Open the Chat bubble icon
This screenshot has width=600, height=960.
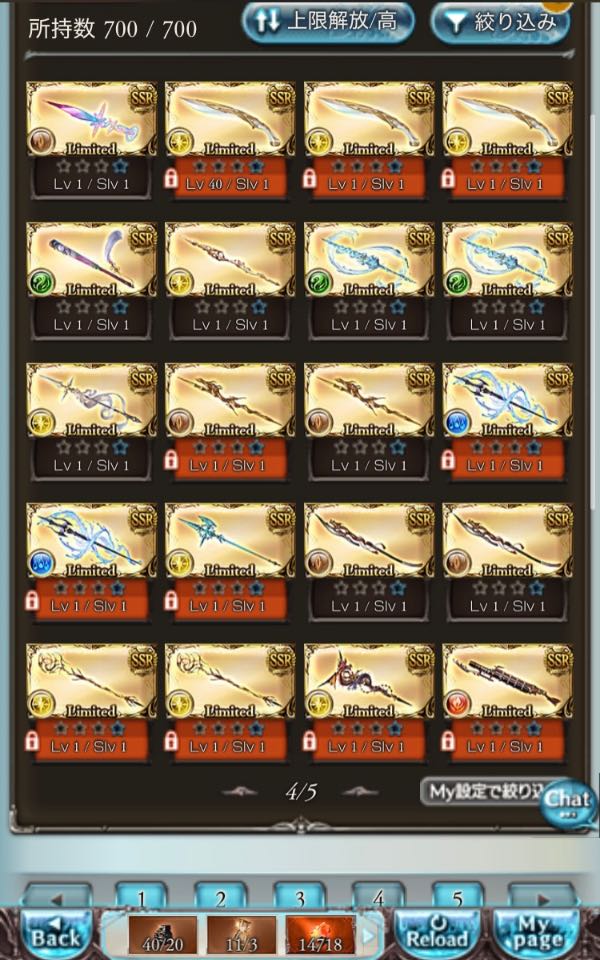[x=568, y=802]
